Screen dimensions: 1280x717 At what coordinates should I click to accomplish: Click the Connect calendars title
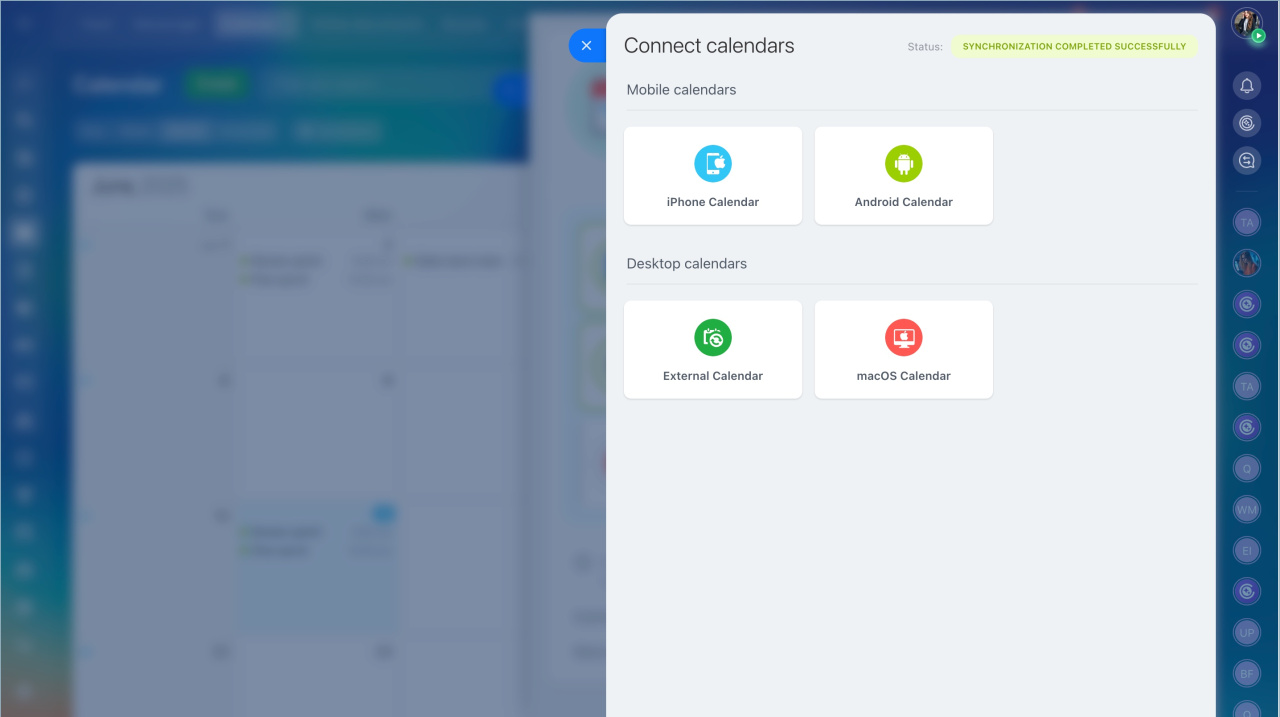click(709, 46)
